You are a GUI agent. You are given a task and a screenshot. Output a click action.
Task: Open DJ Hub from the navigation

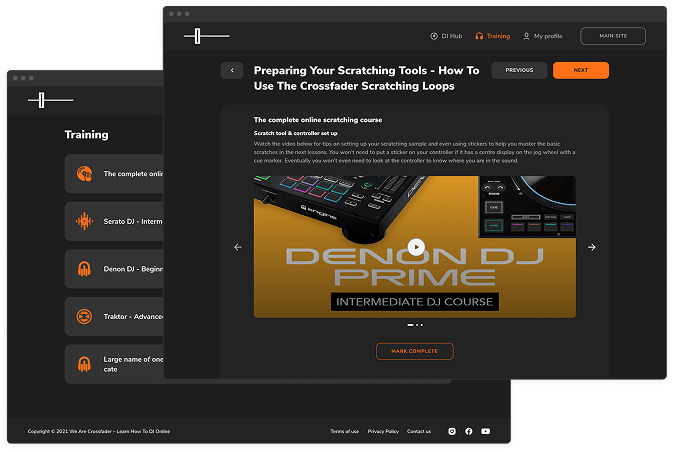click(x=446, y=36)
